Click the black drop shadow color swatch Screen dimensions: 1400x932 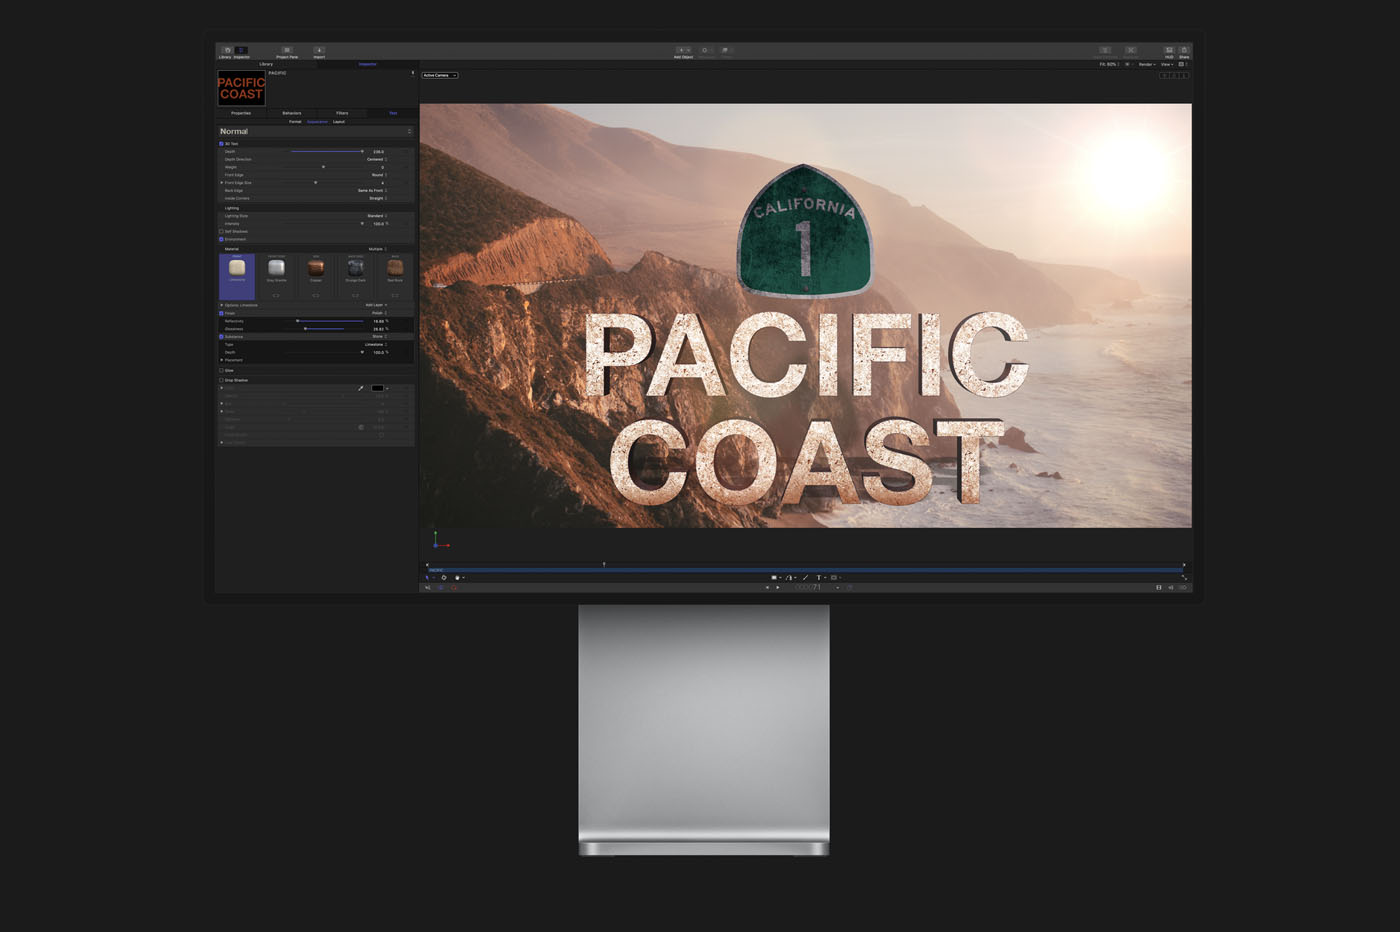(378, 388)
